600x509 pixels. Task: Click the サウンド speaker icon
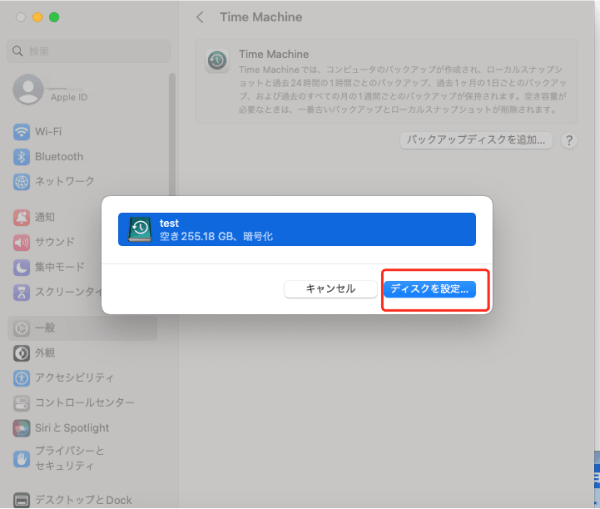tap(21, 242)
